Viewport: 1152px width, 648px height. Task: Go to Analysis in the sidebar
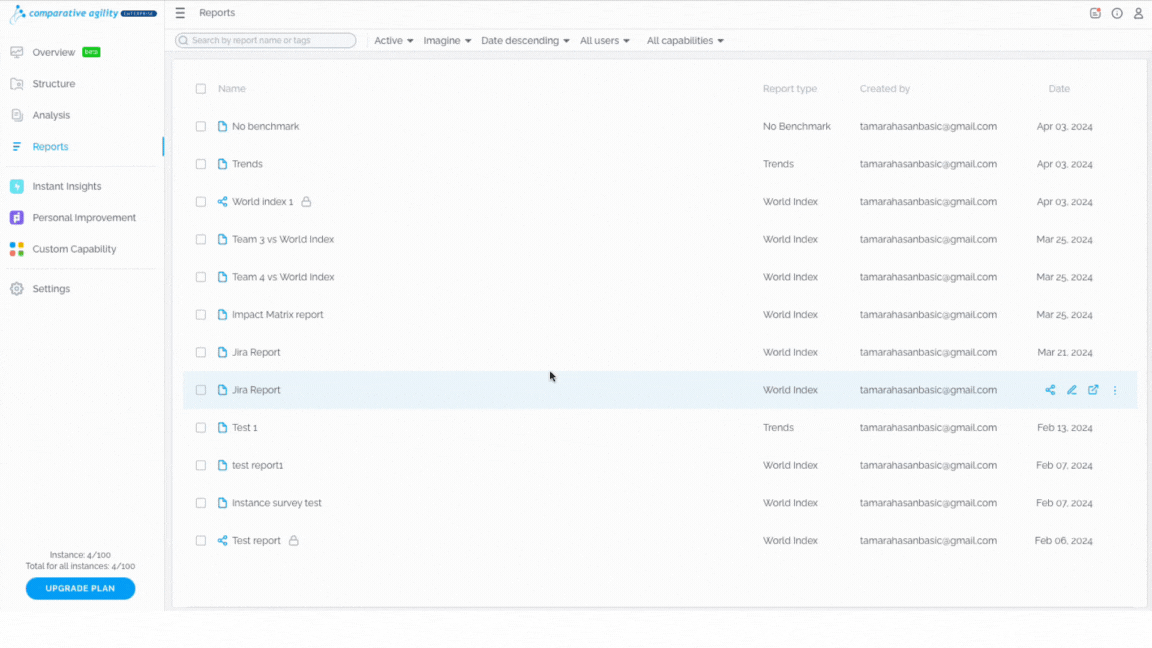coord(51,115)
